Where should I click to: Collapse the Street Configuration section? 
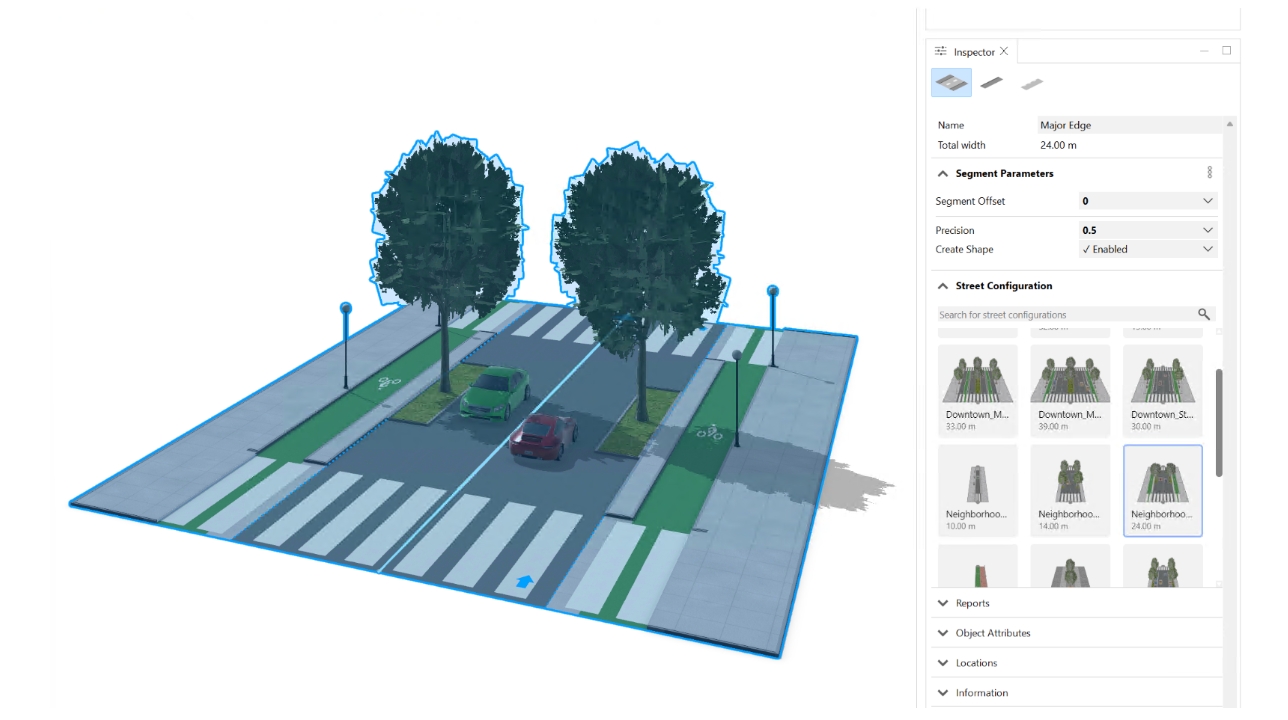click(x=943, y=286)
